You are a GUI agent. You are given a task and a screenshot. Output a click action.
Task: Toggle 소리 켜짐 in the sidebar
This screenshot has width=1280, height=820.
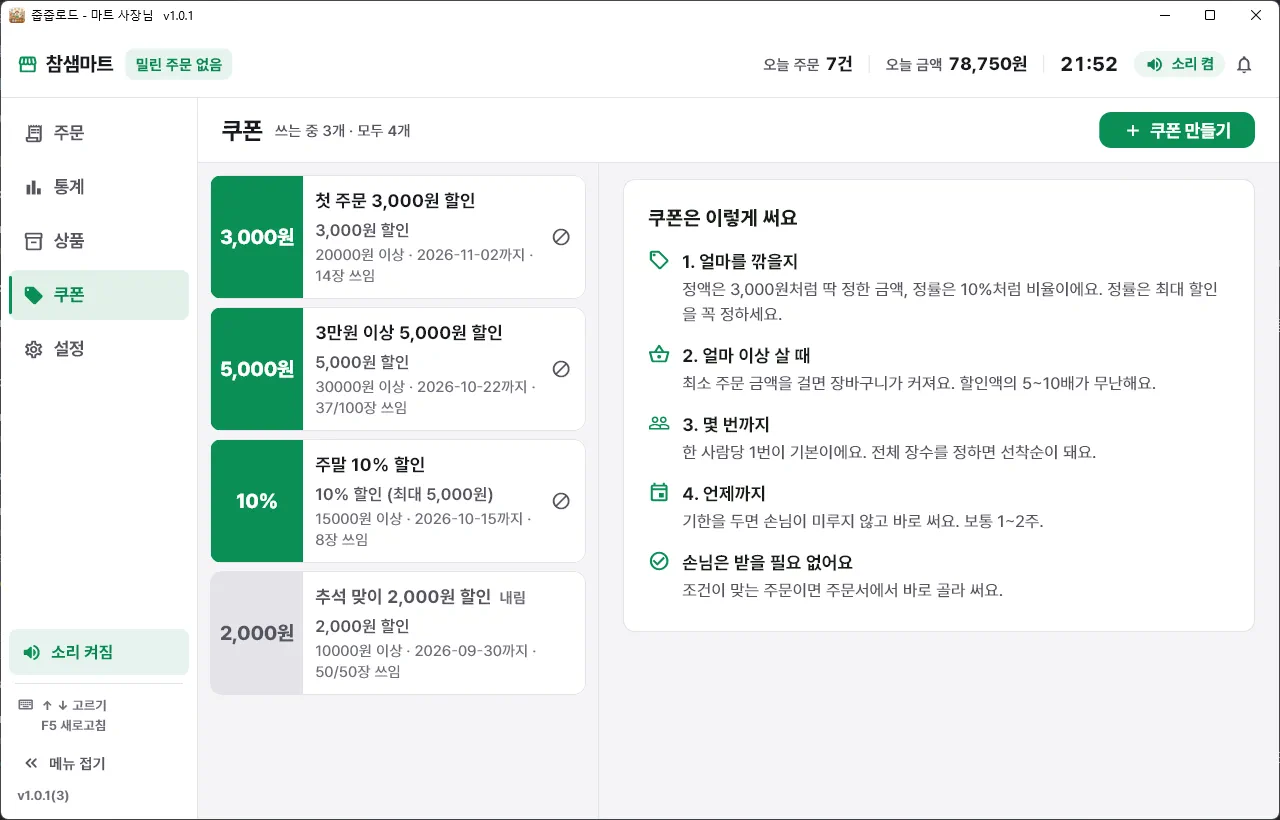point(99,652)
